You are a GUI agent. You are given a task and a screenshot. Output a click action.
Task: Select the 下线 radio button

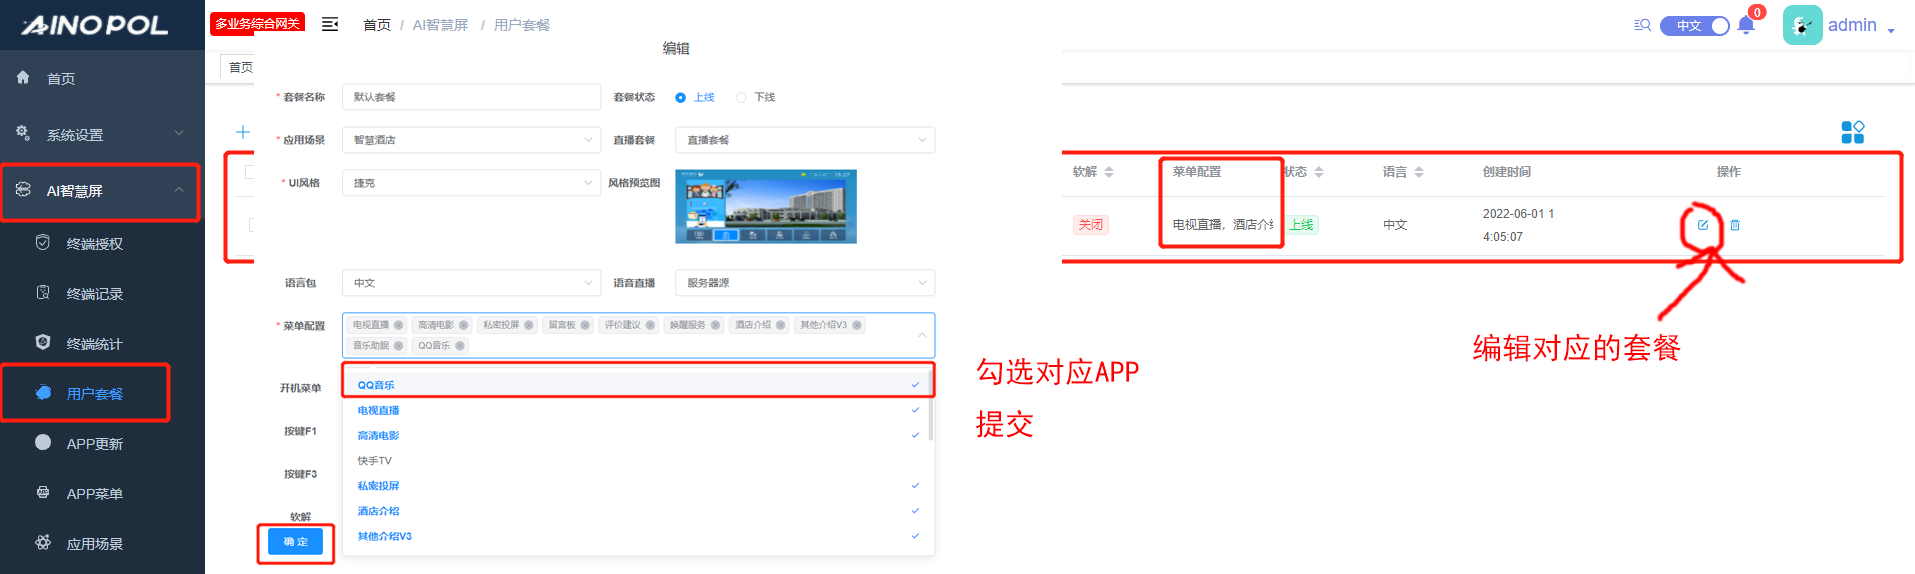(x=741, y=97)
